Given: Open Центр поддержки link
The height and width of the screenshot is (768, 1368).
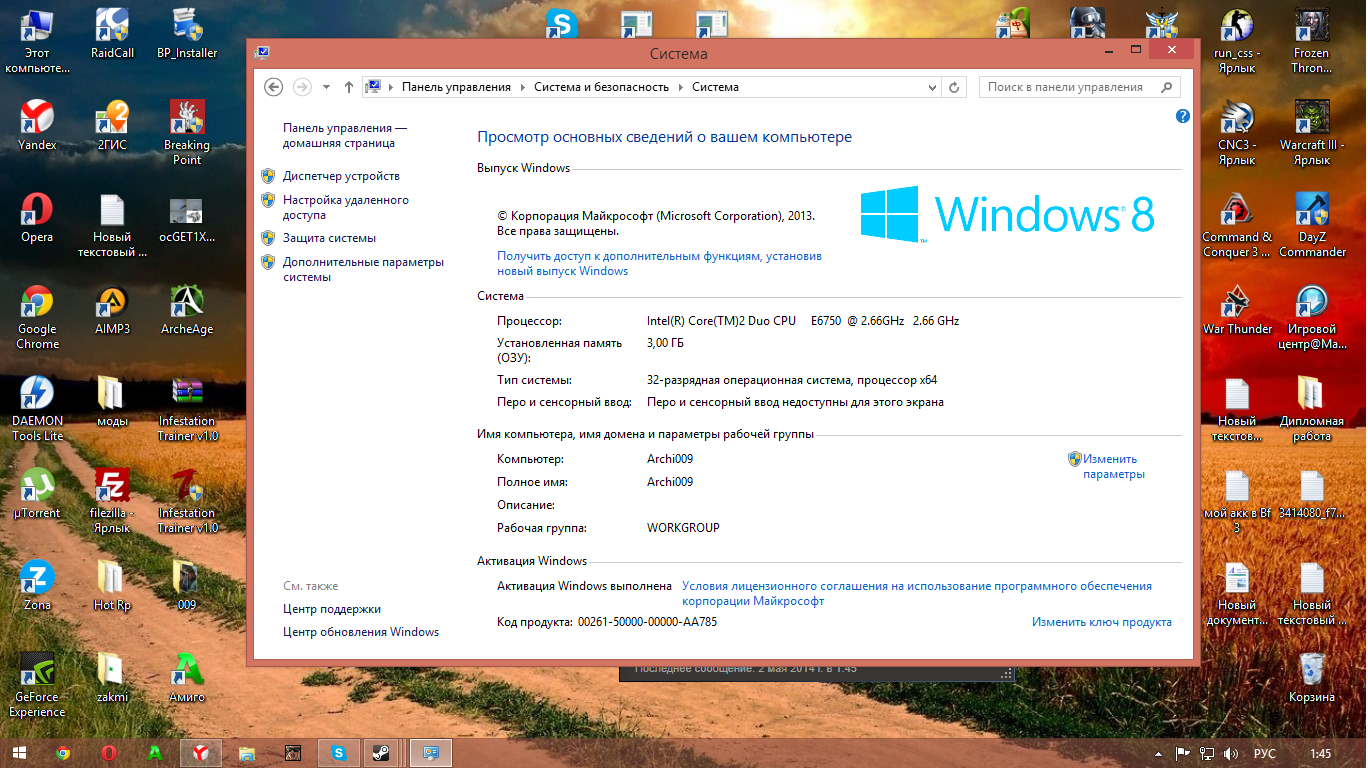Looking at the screenshot, I should (x=332, y=609).
